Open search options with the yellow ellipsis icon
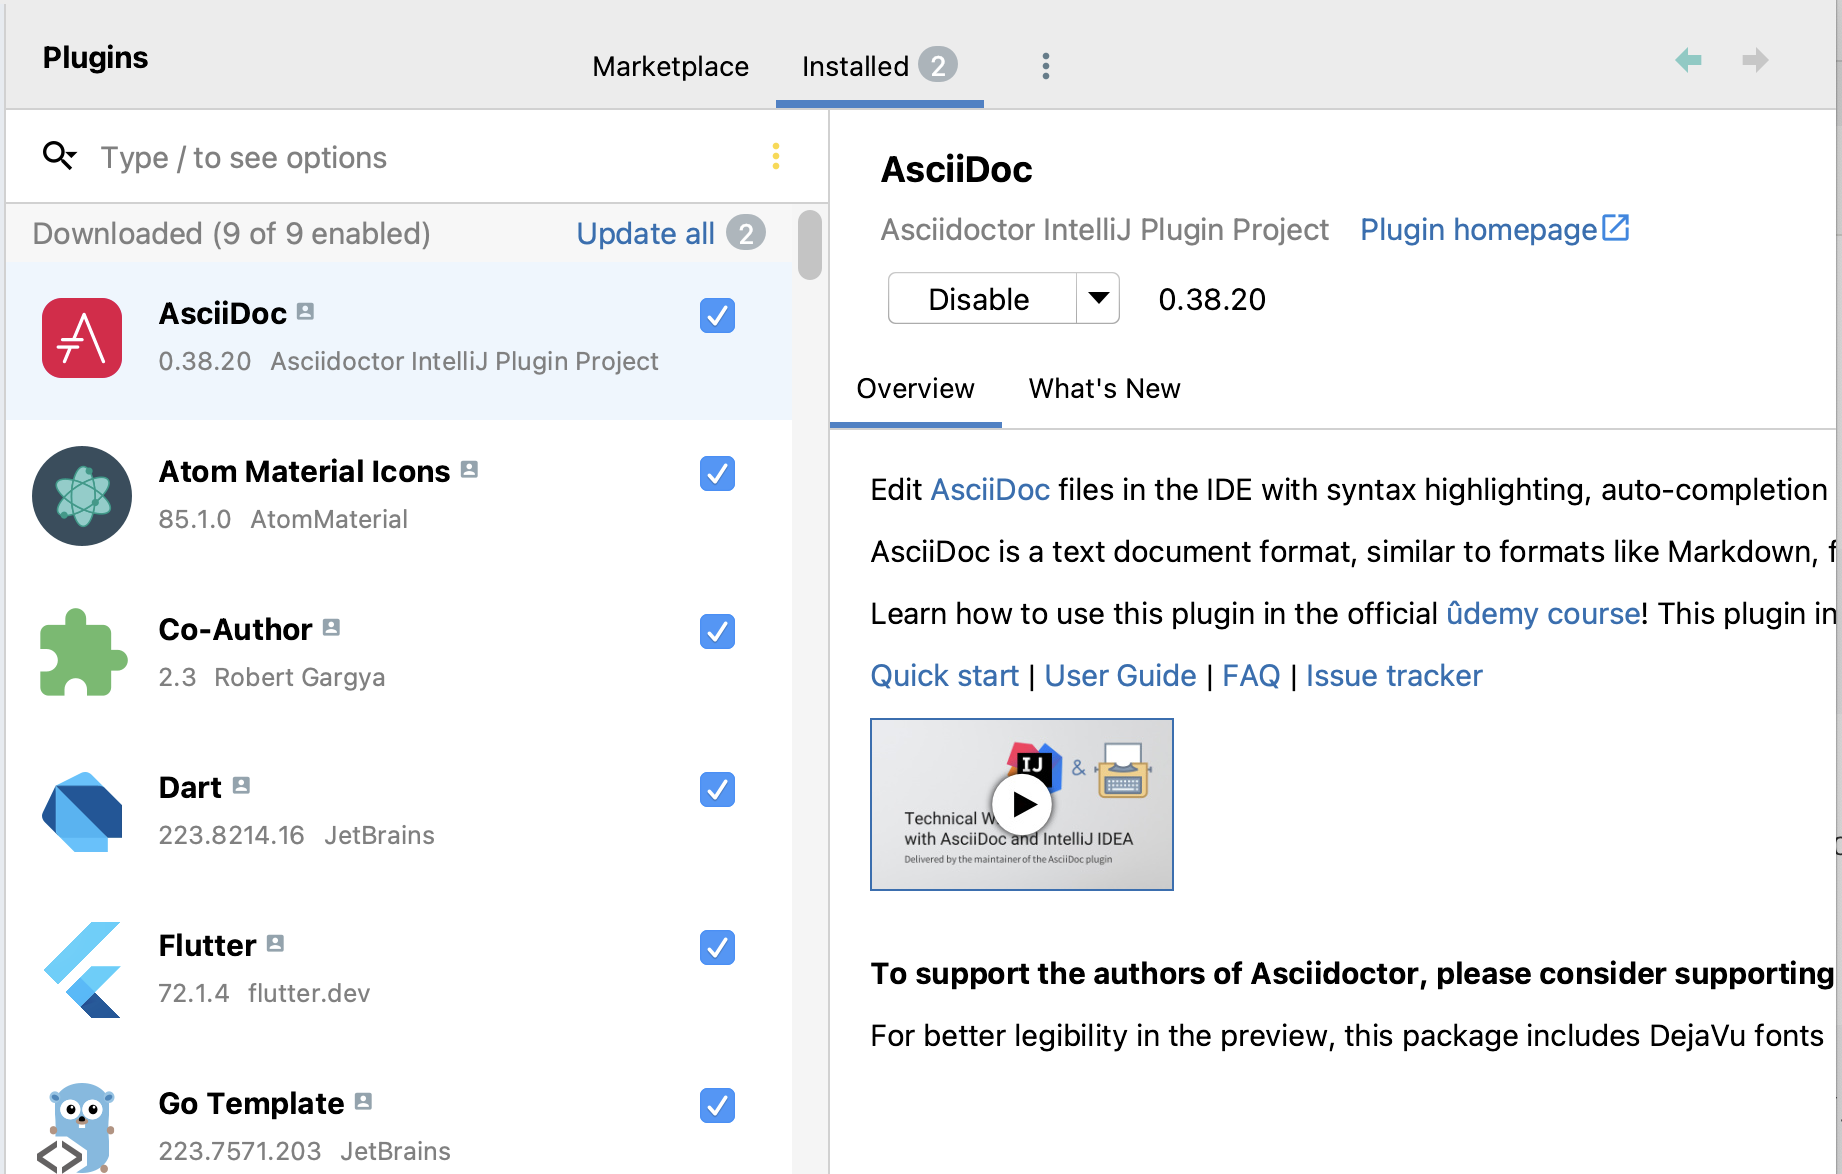The height and width of the screenshot is (1174, 1842). [776, 156]
